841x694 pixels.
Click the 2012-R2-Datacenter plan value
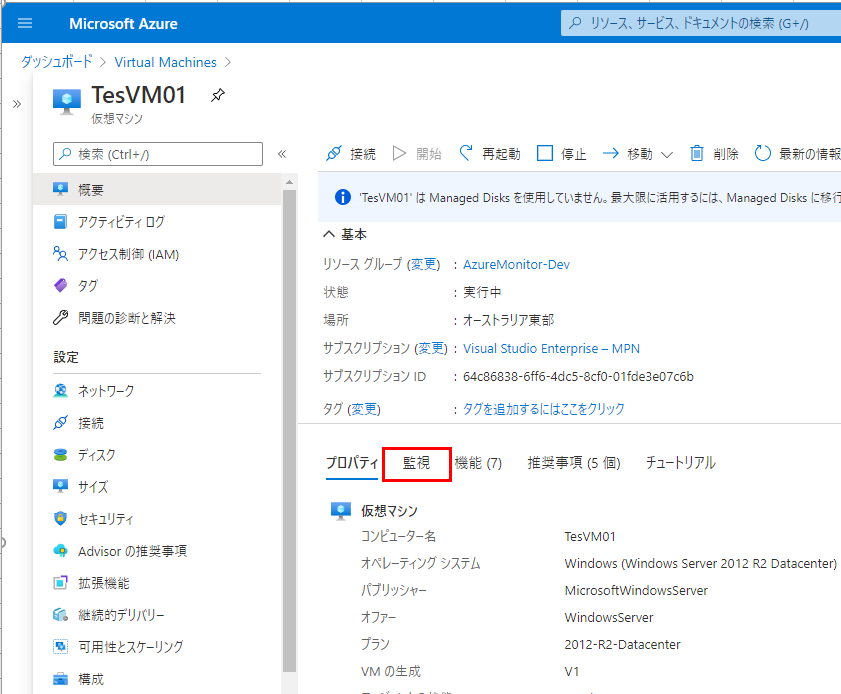pyautogui.click(x=622, y=645)
